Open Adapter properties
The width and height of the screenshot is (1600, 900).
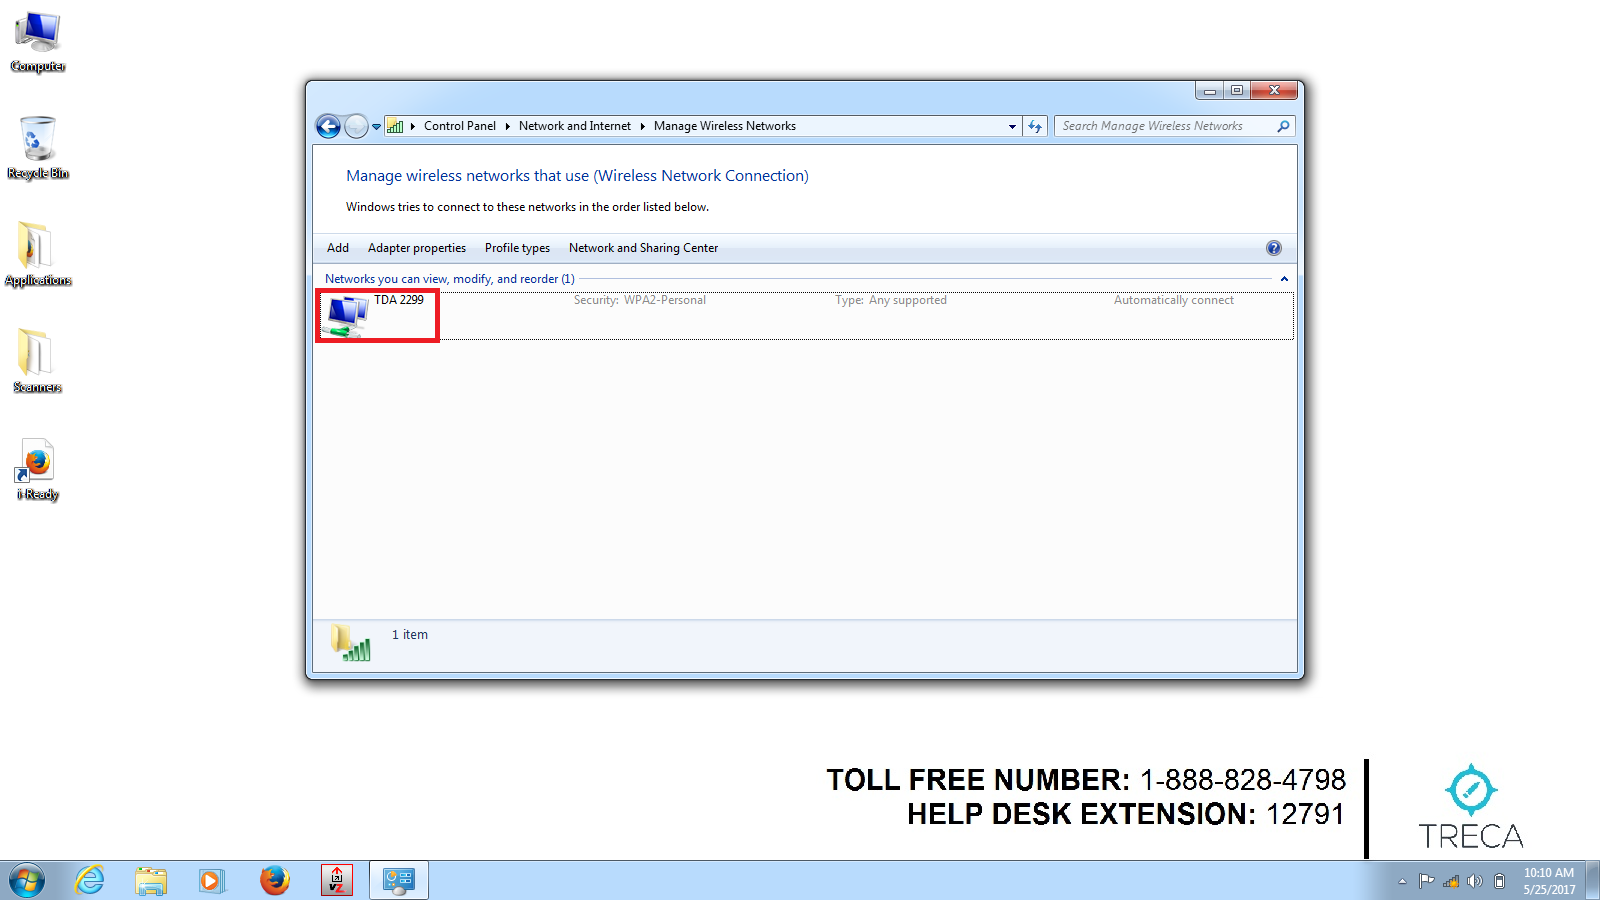417,248
